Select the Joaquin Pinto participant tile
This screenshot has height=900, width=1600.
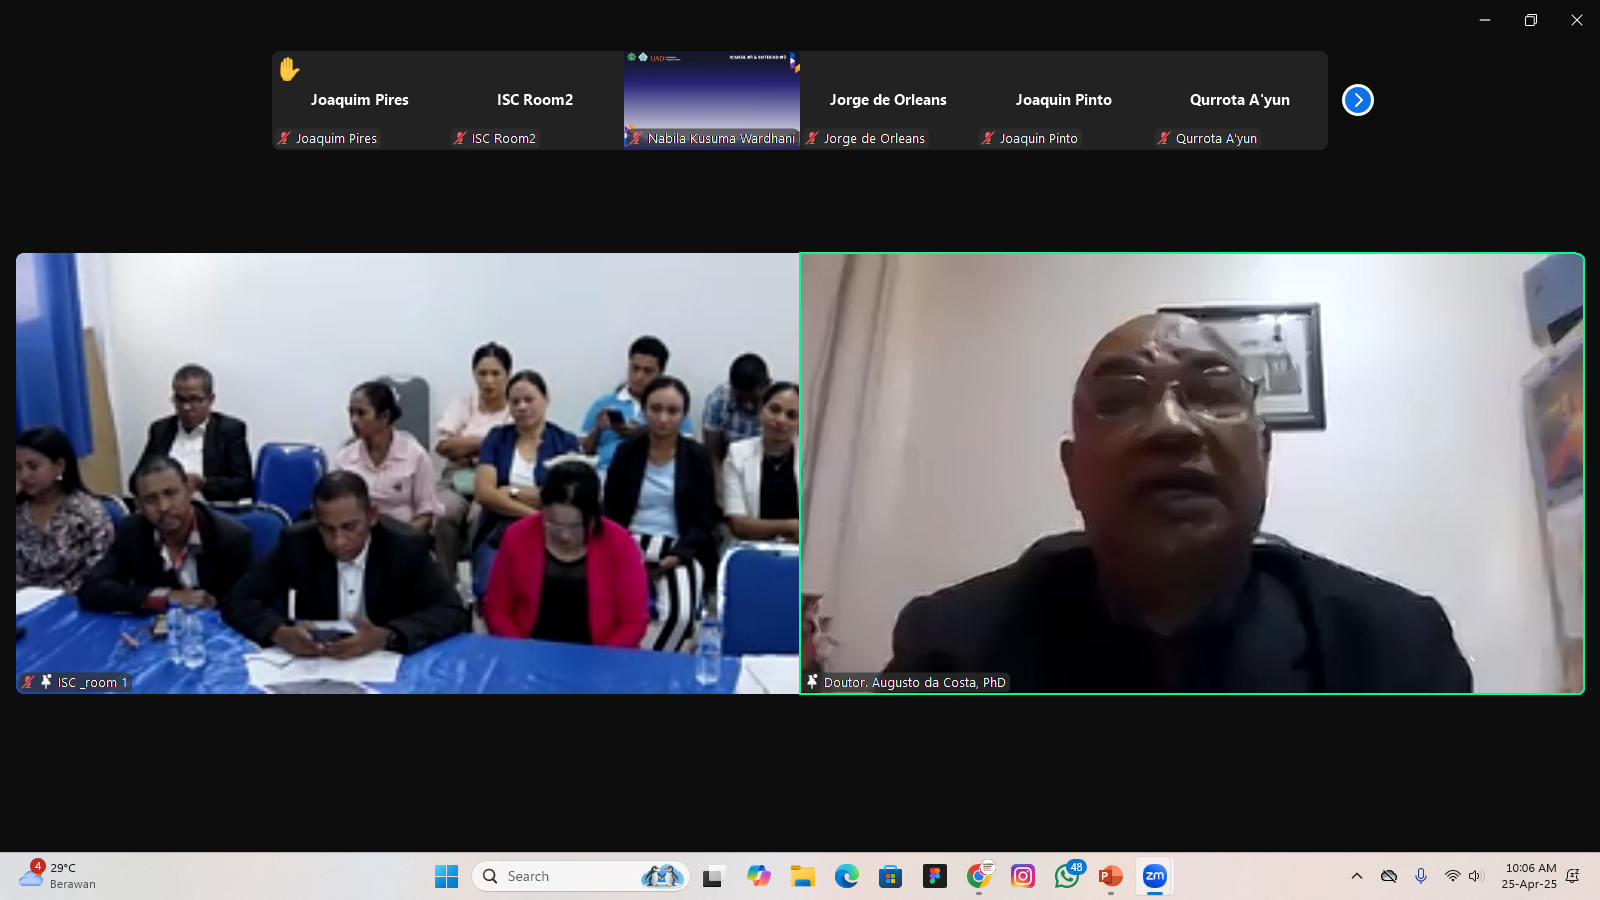pos(1063,100)
